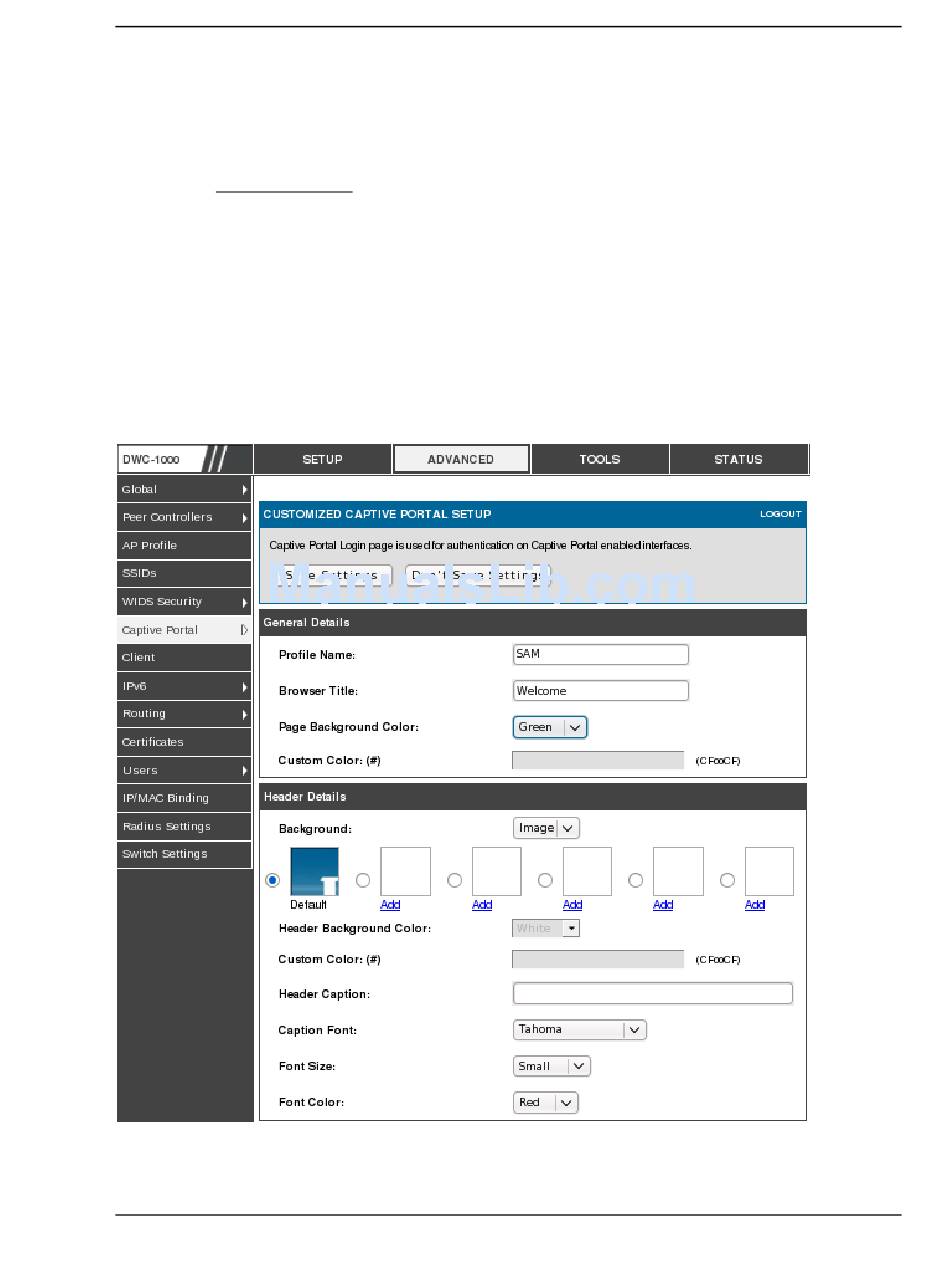The image size is (950, 1276).
Task: Expand the Global submenu arrow
Action: 244,489
